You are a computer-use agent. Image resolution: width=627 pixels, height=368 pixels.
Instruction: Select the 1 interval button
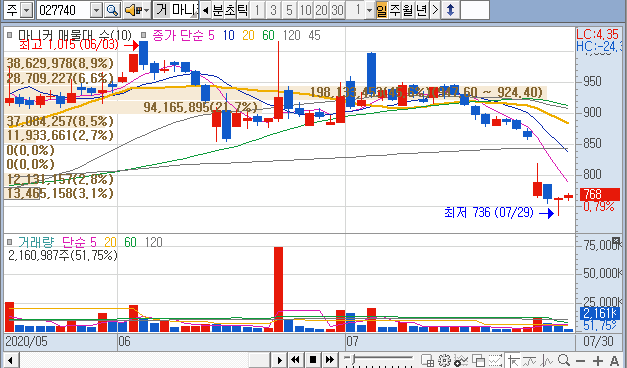(258, 10)
